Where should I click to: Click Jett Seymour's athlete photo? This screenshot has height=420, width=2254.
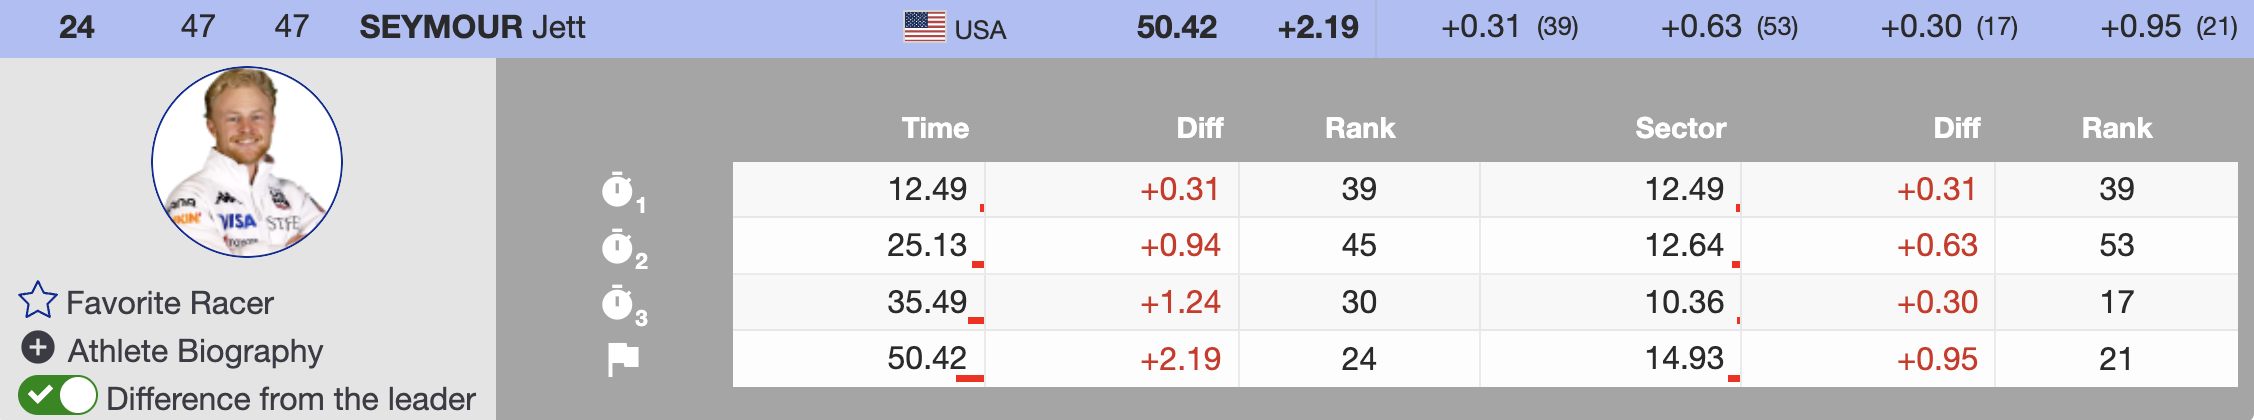pyautogui.click(x=247, y=162)
